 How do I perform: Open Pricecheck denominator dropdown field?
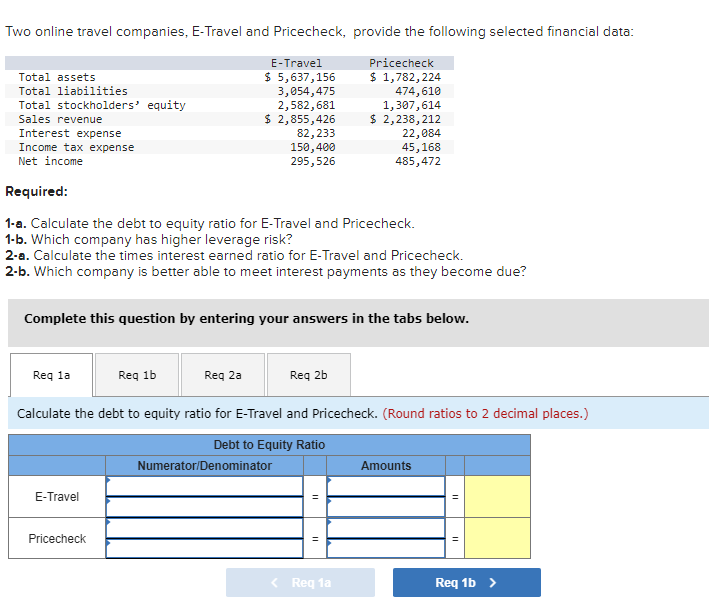(204, 548)
